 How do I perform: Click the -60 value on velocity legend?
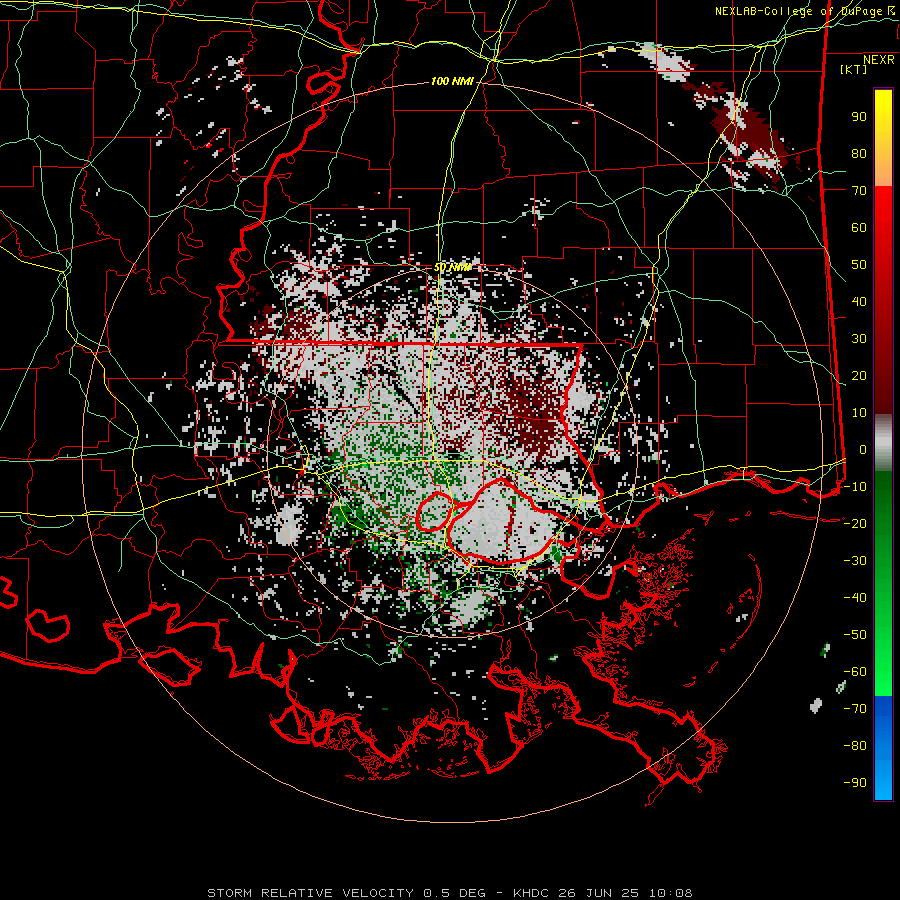855,672
